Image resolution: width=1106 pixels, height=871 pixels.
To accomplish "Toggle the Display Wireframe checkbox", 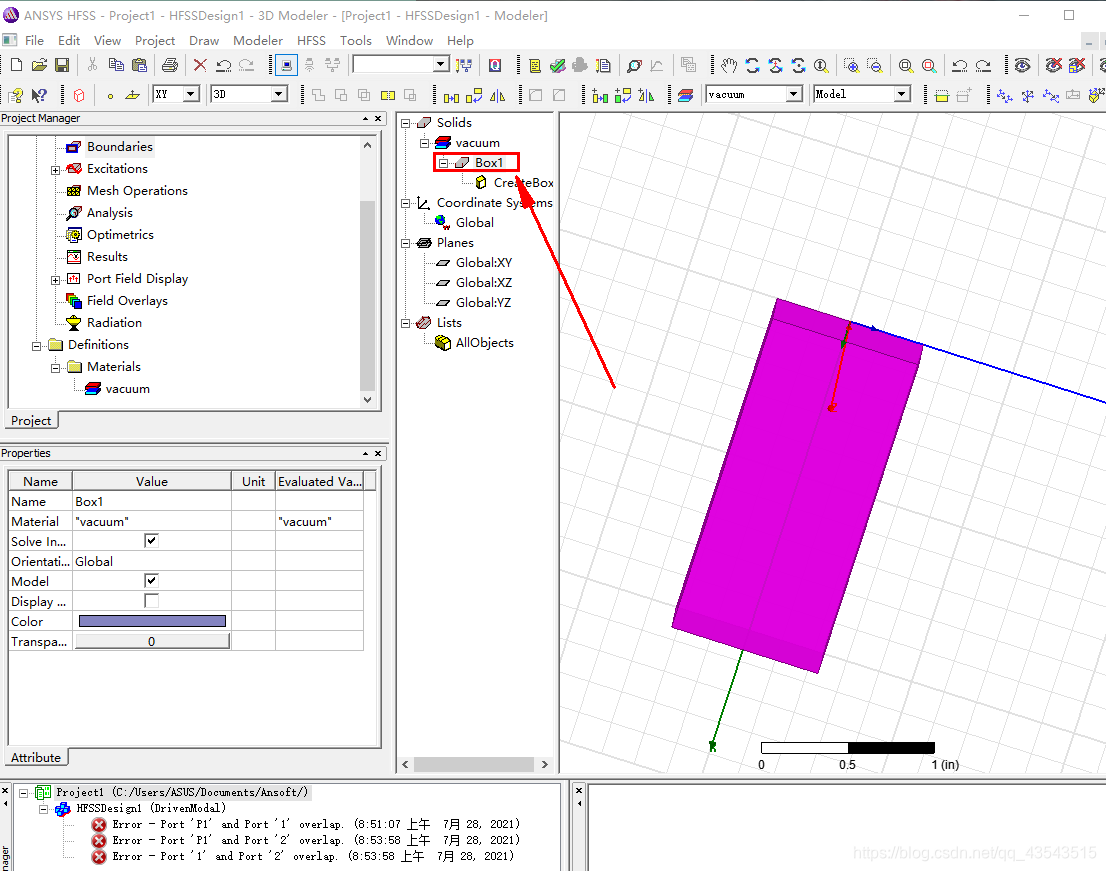I will 151,601.
